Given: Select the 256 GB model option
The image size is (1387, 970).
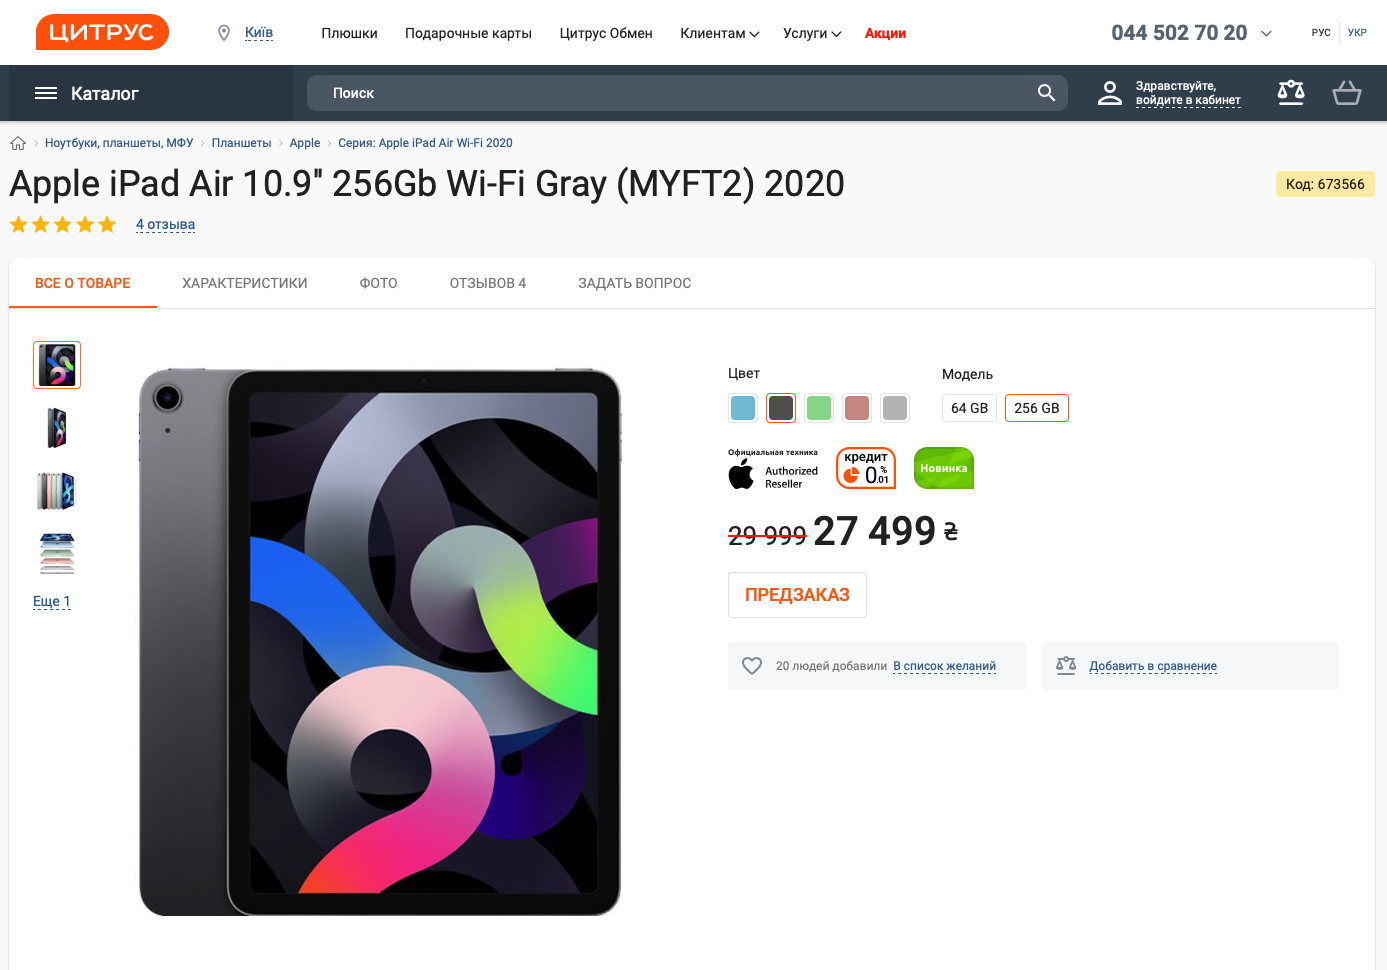Looking at the screenshot, I should (x=1036, y=408).
